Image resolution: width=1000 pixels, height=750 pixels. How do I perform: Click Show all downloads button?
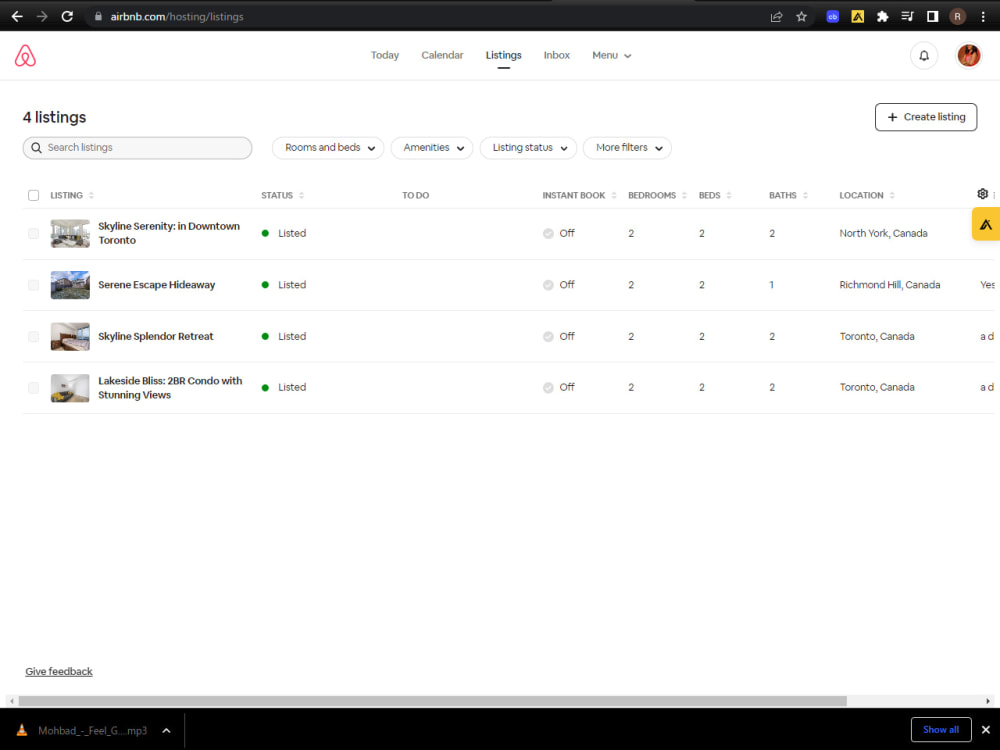pos(941,730)
